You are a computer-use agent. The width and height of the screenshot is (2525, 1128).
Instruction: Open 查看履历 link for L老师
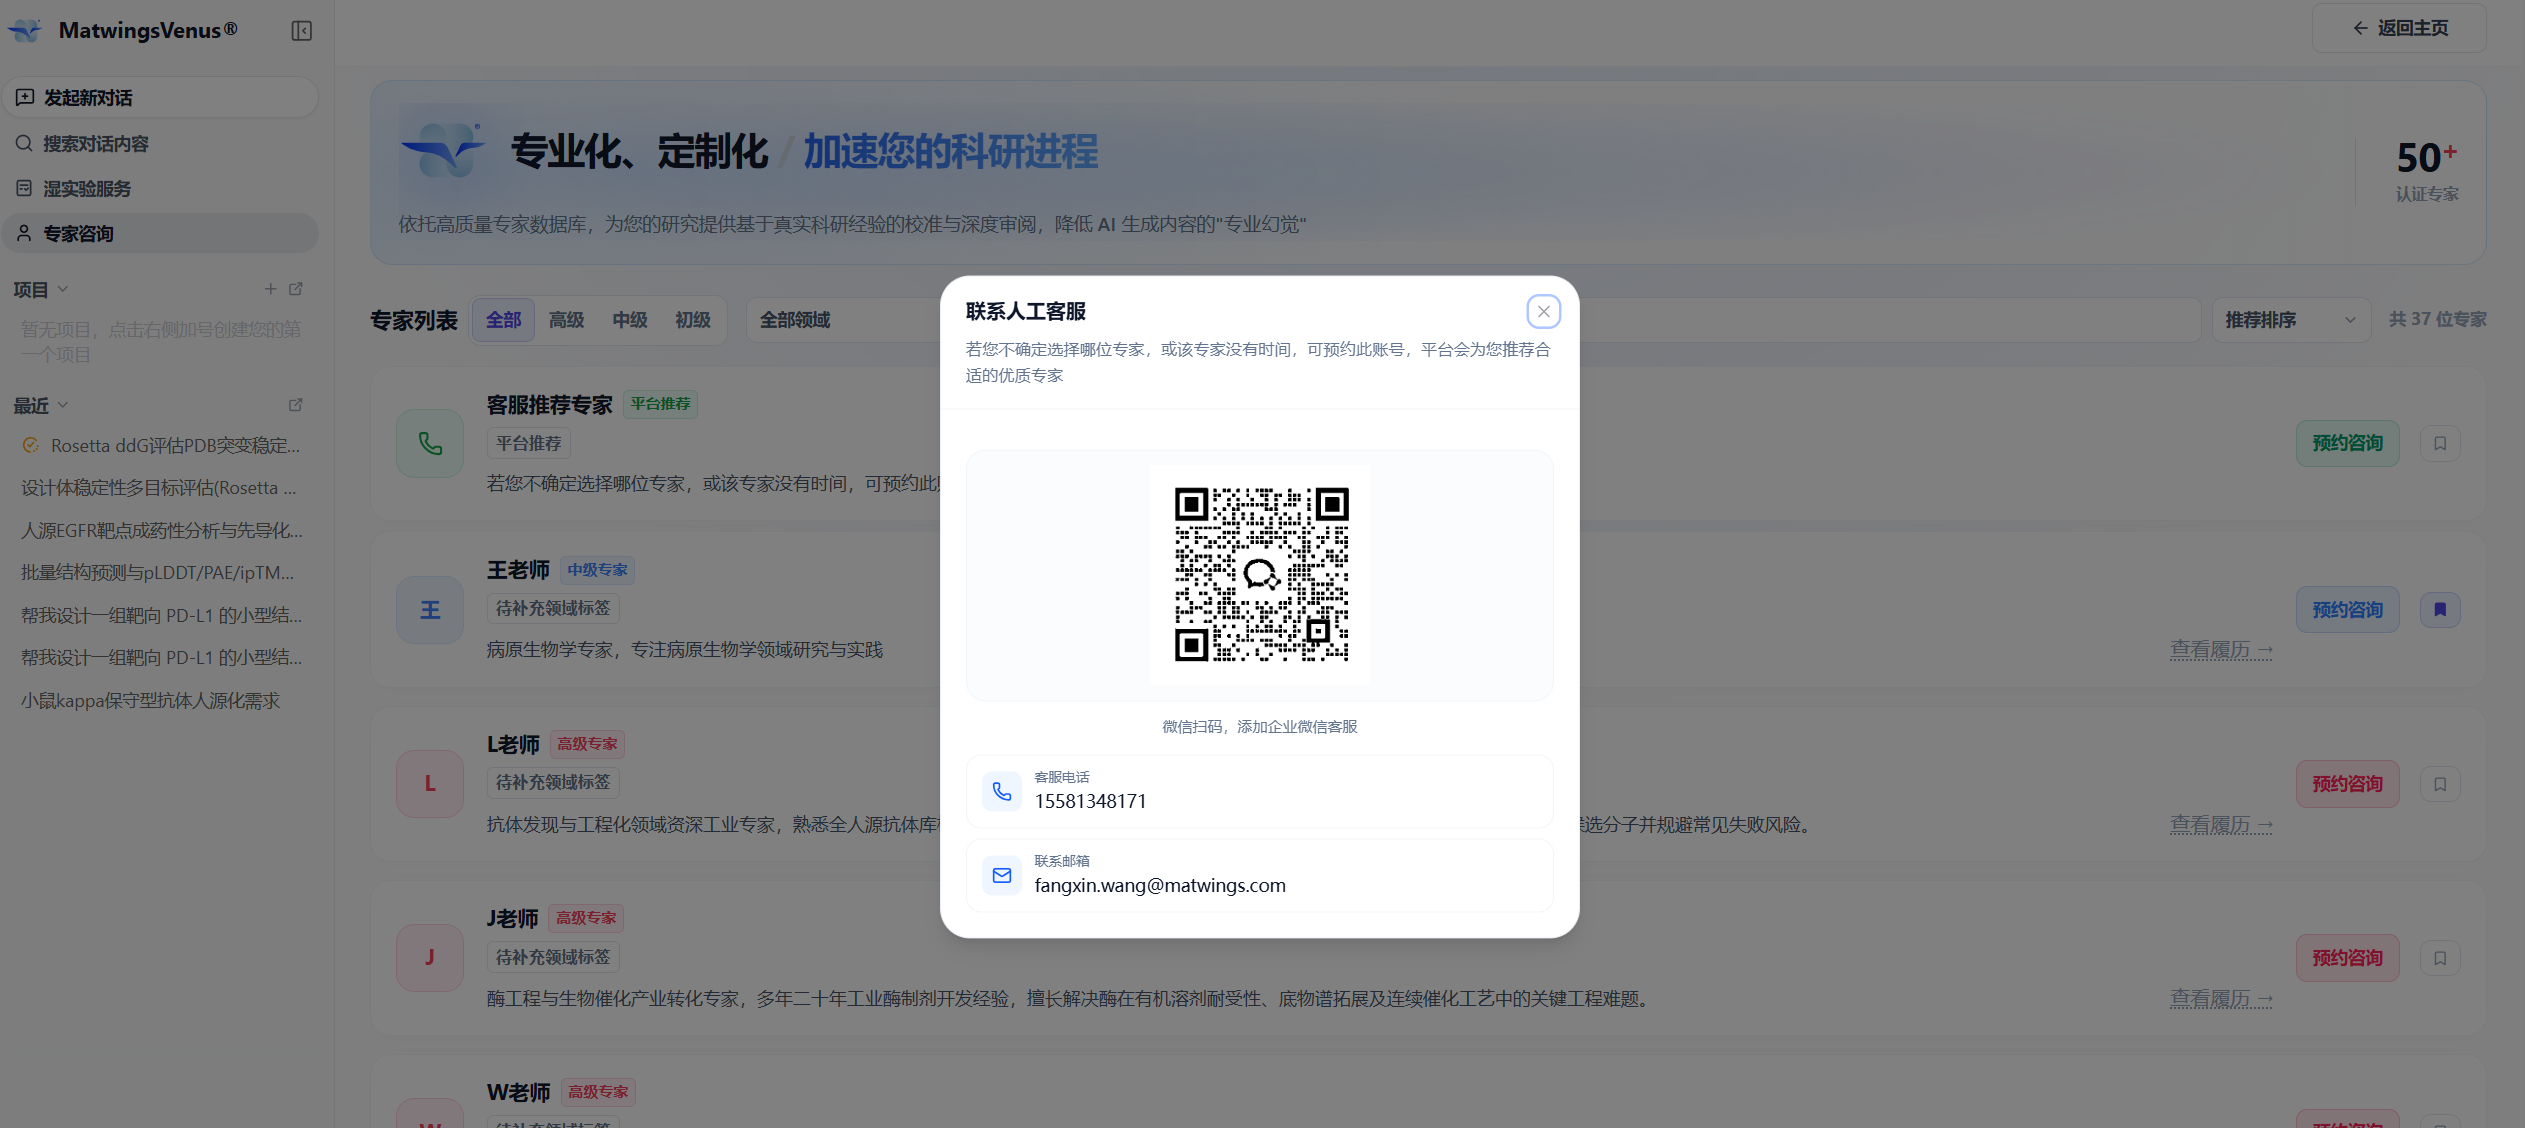(2221, 825)
